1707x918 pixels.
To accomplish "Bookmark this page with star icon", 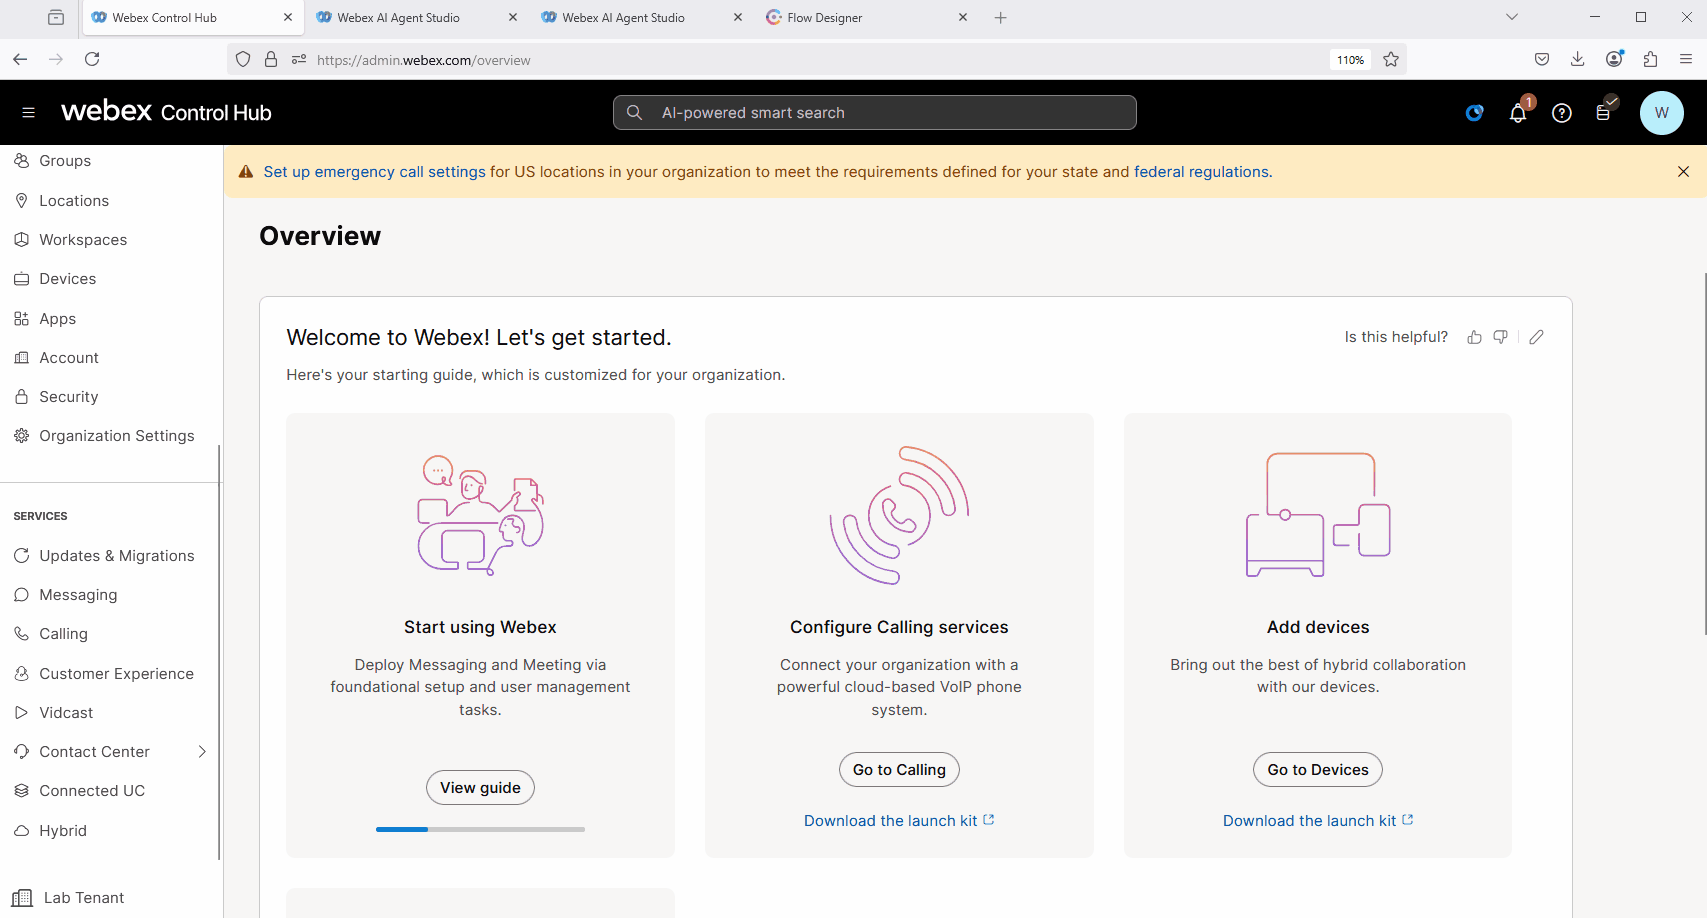I will [1390, 60].
